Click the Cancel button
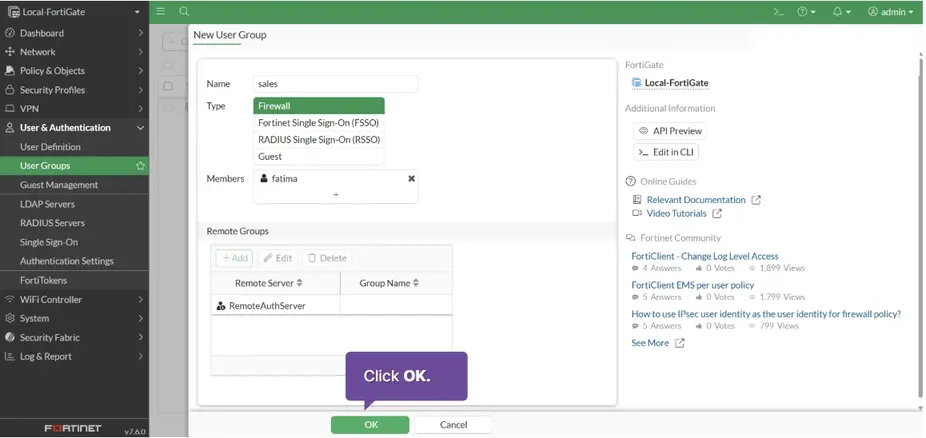This screenshot has width=926, height=438. (454, 424)
